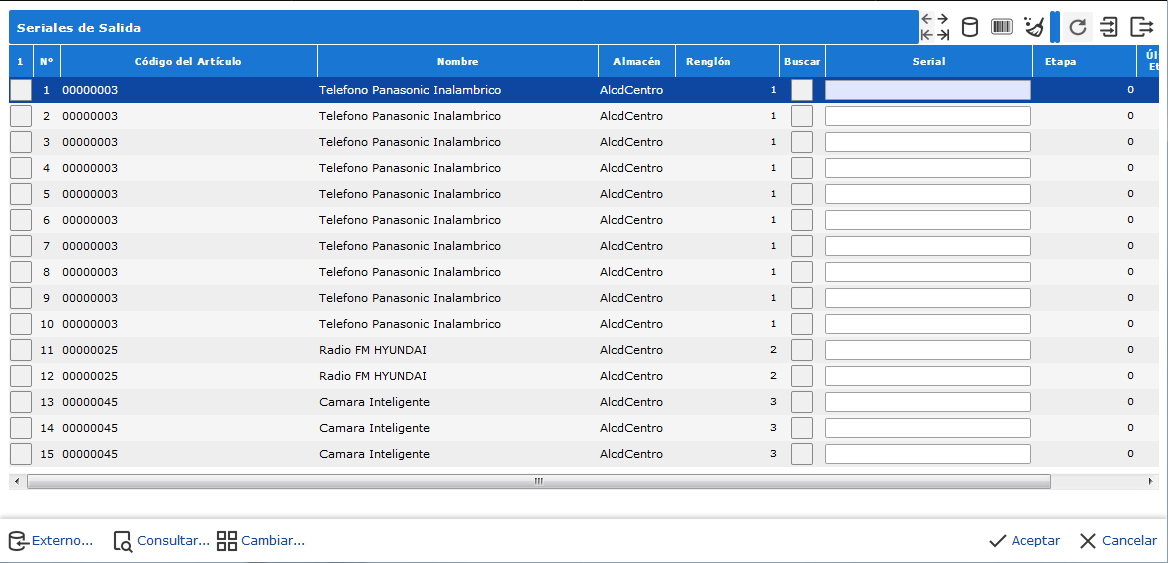Click the Buscar column header
1168x563 pixels.
pyautogui.click(x=802, y=61)
